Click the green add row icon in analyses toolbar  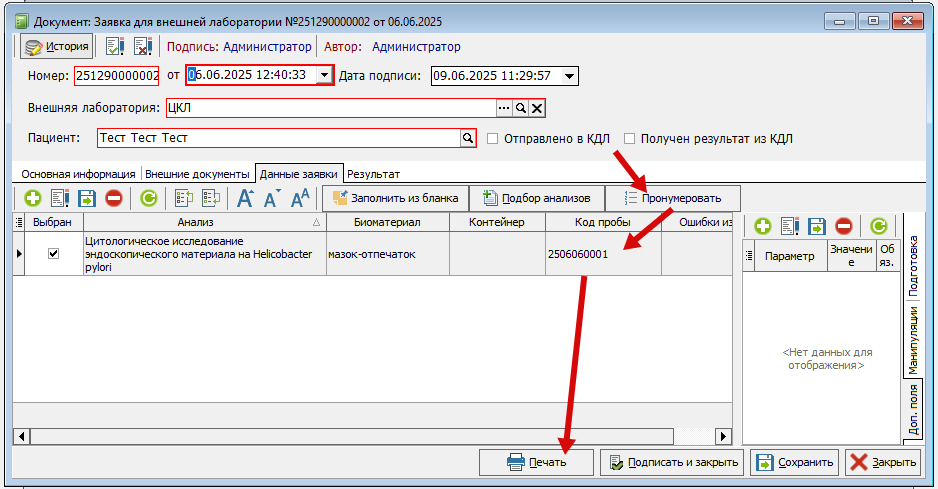click(33, 199)
